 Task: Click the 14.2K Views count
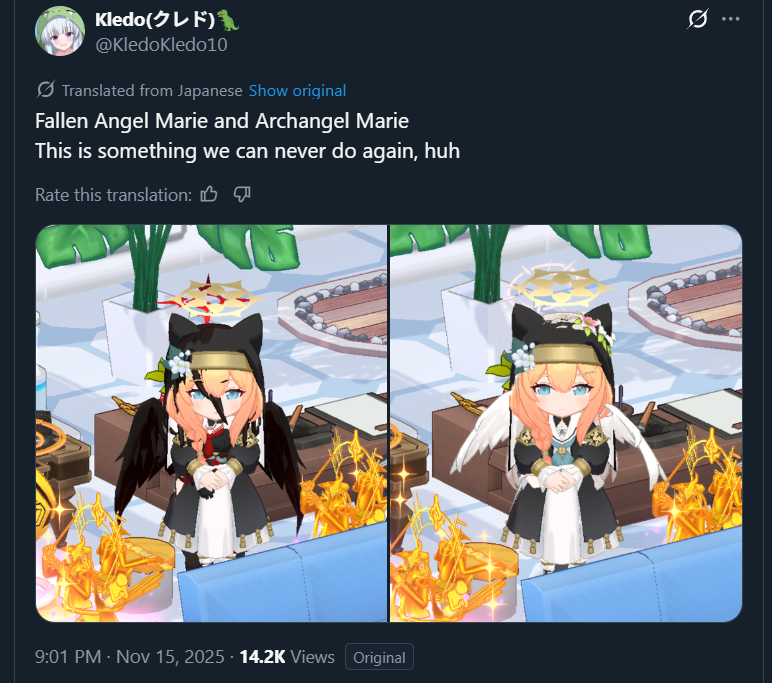pyautogui.click(x=287, y=657)
